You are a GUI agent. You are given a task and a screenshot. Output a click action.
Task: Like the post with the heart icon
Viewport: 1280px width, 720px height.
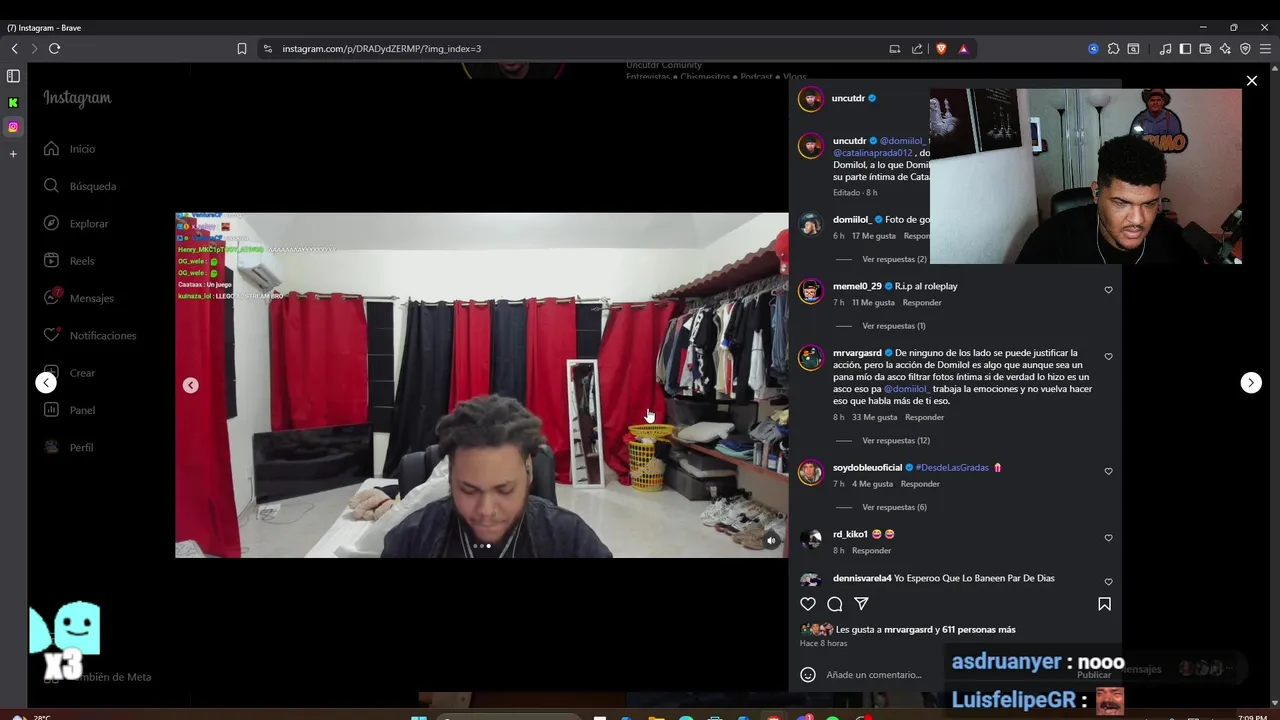[x=808, y=604]
